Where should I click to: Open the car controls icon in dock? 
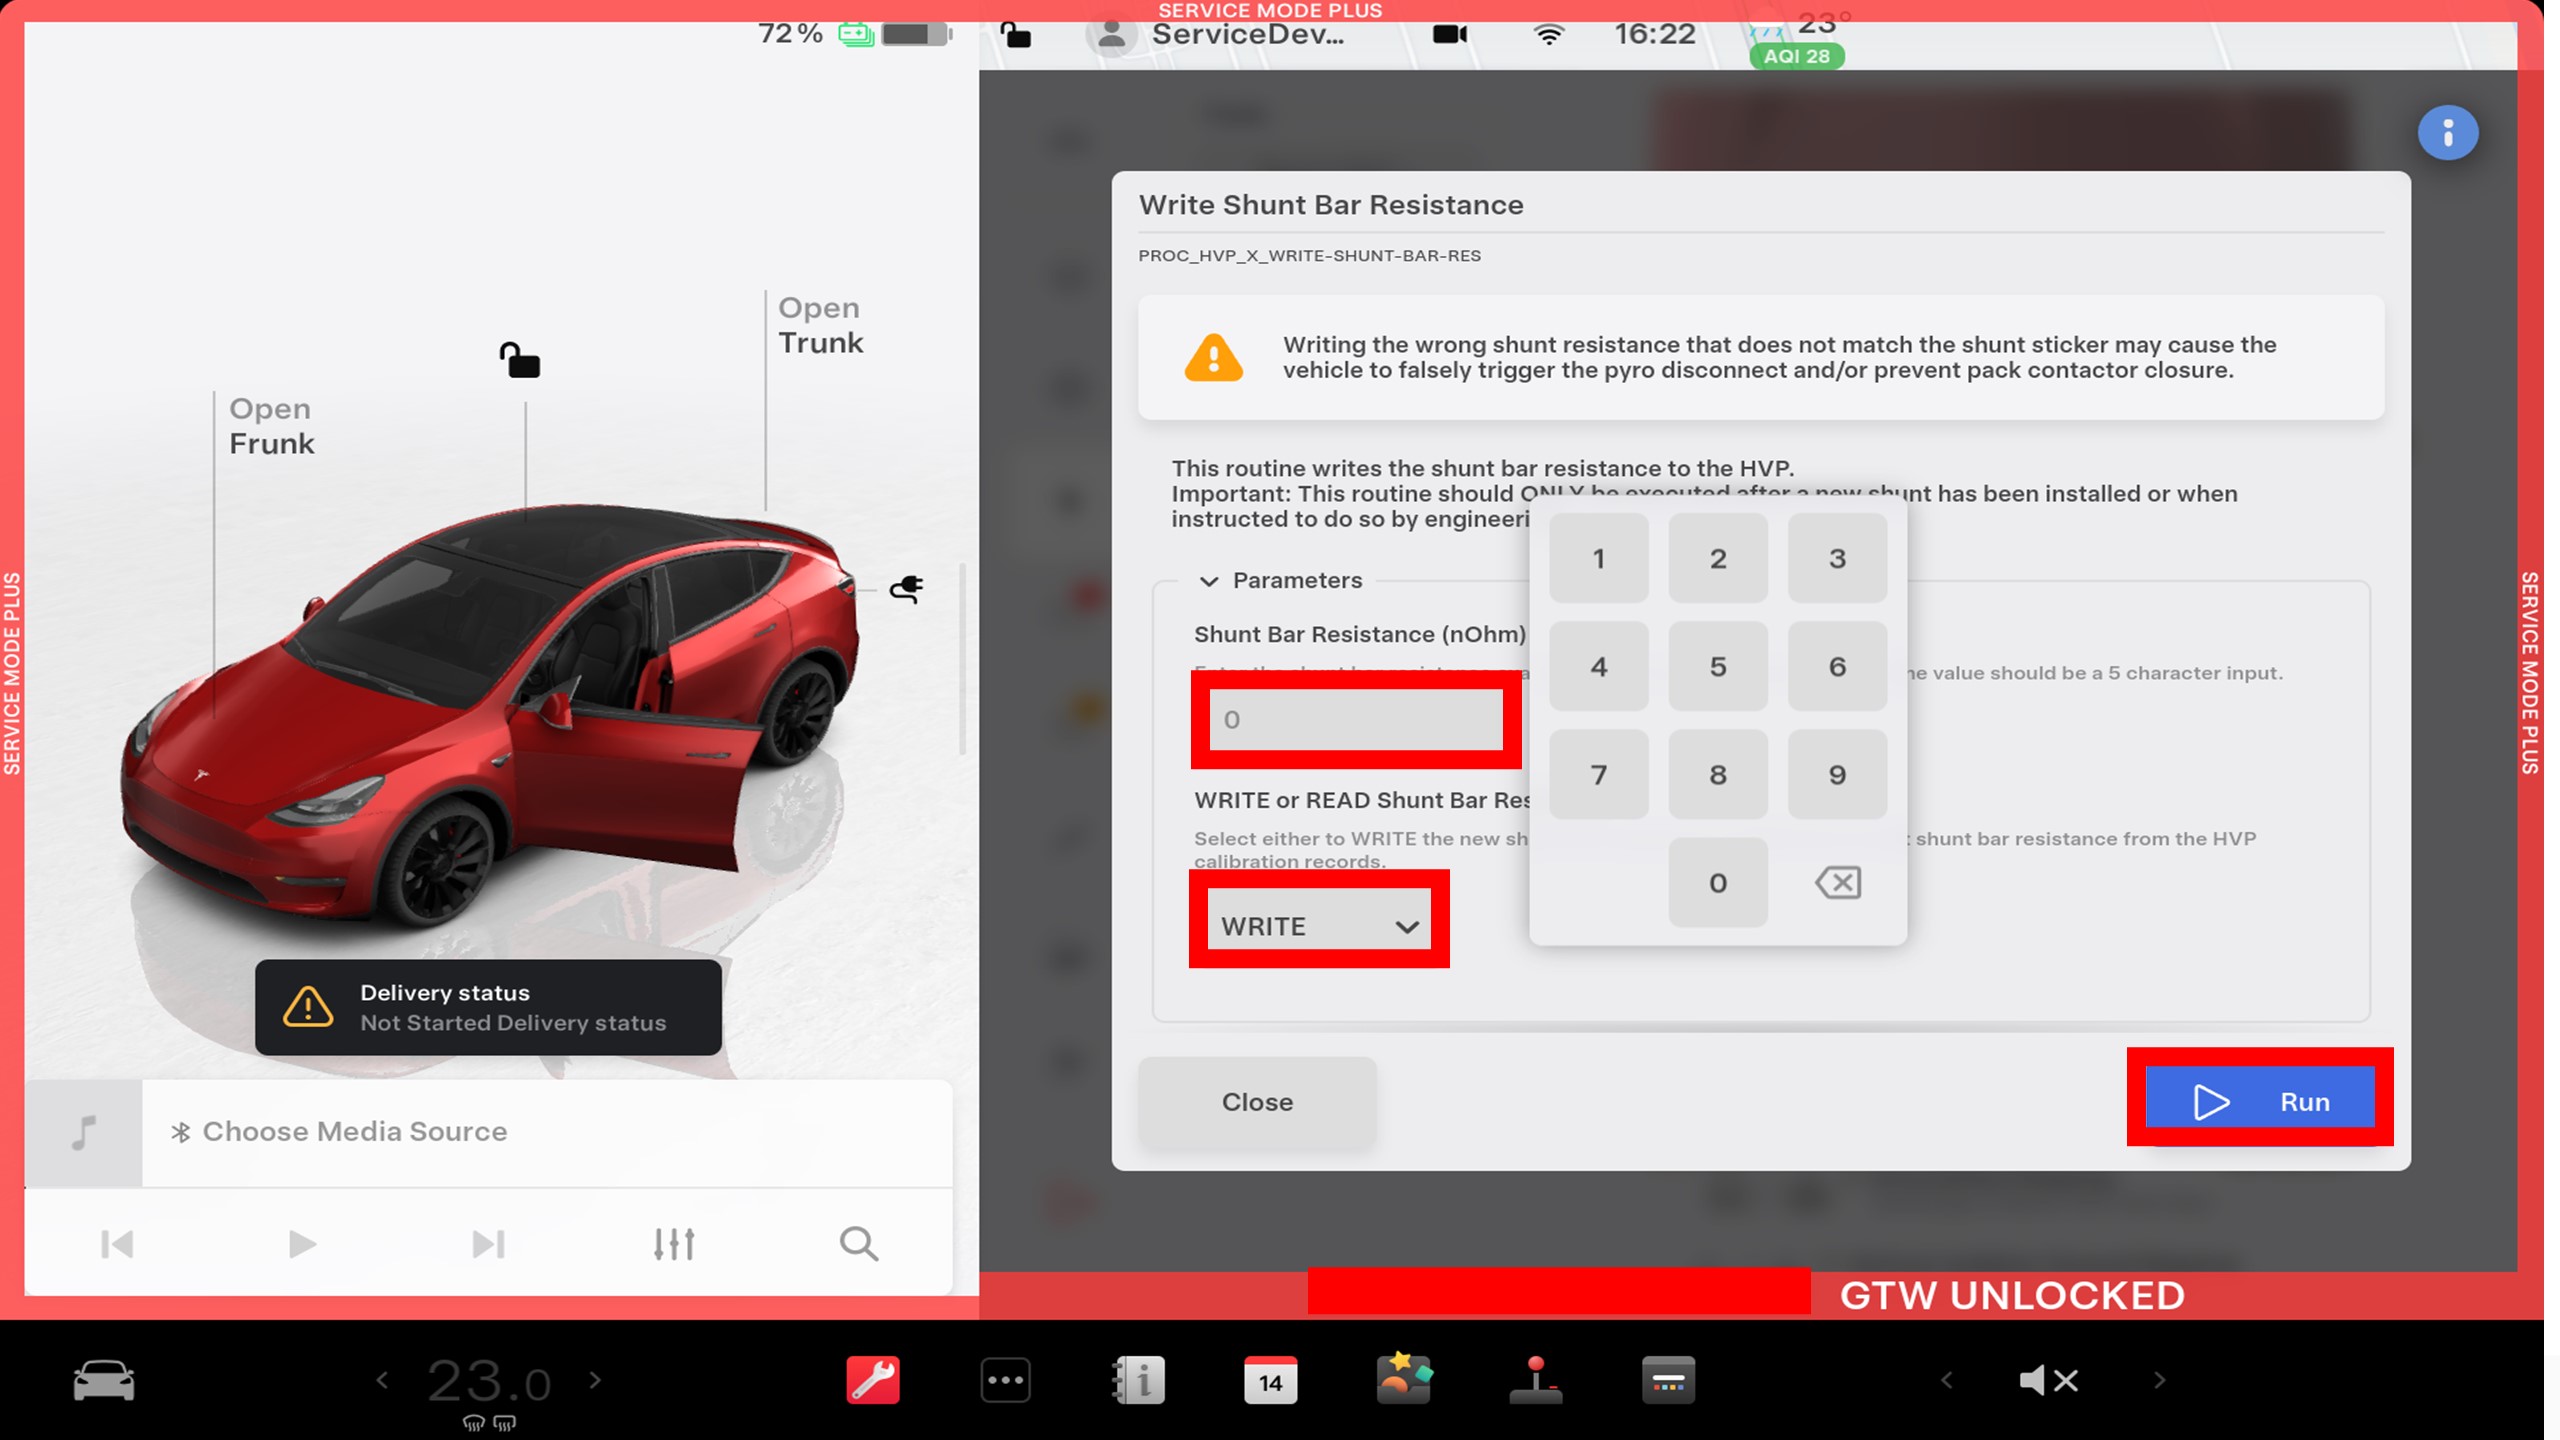coord(104,1381)
